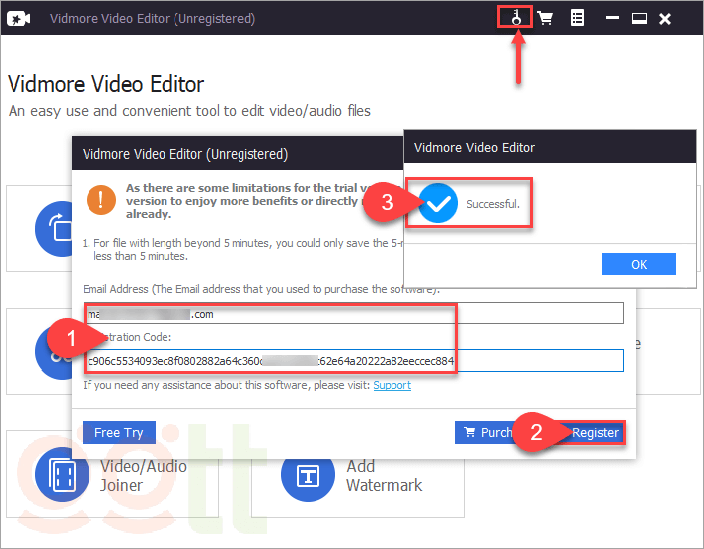Click the blue Rotate tool icon

(60, 229)
